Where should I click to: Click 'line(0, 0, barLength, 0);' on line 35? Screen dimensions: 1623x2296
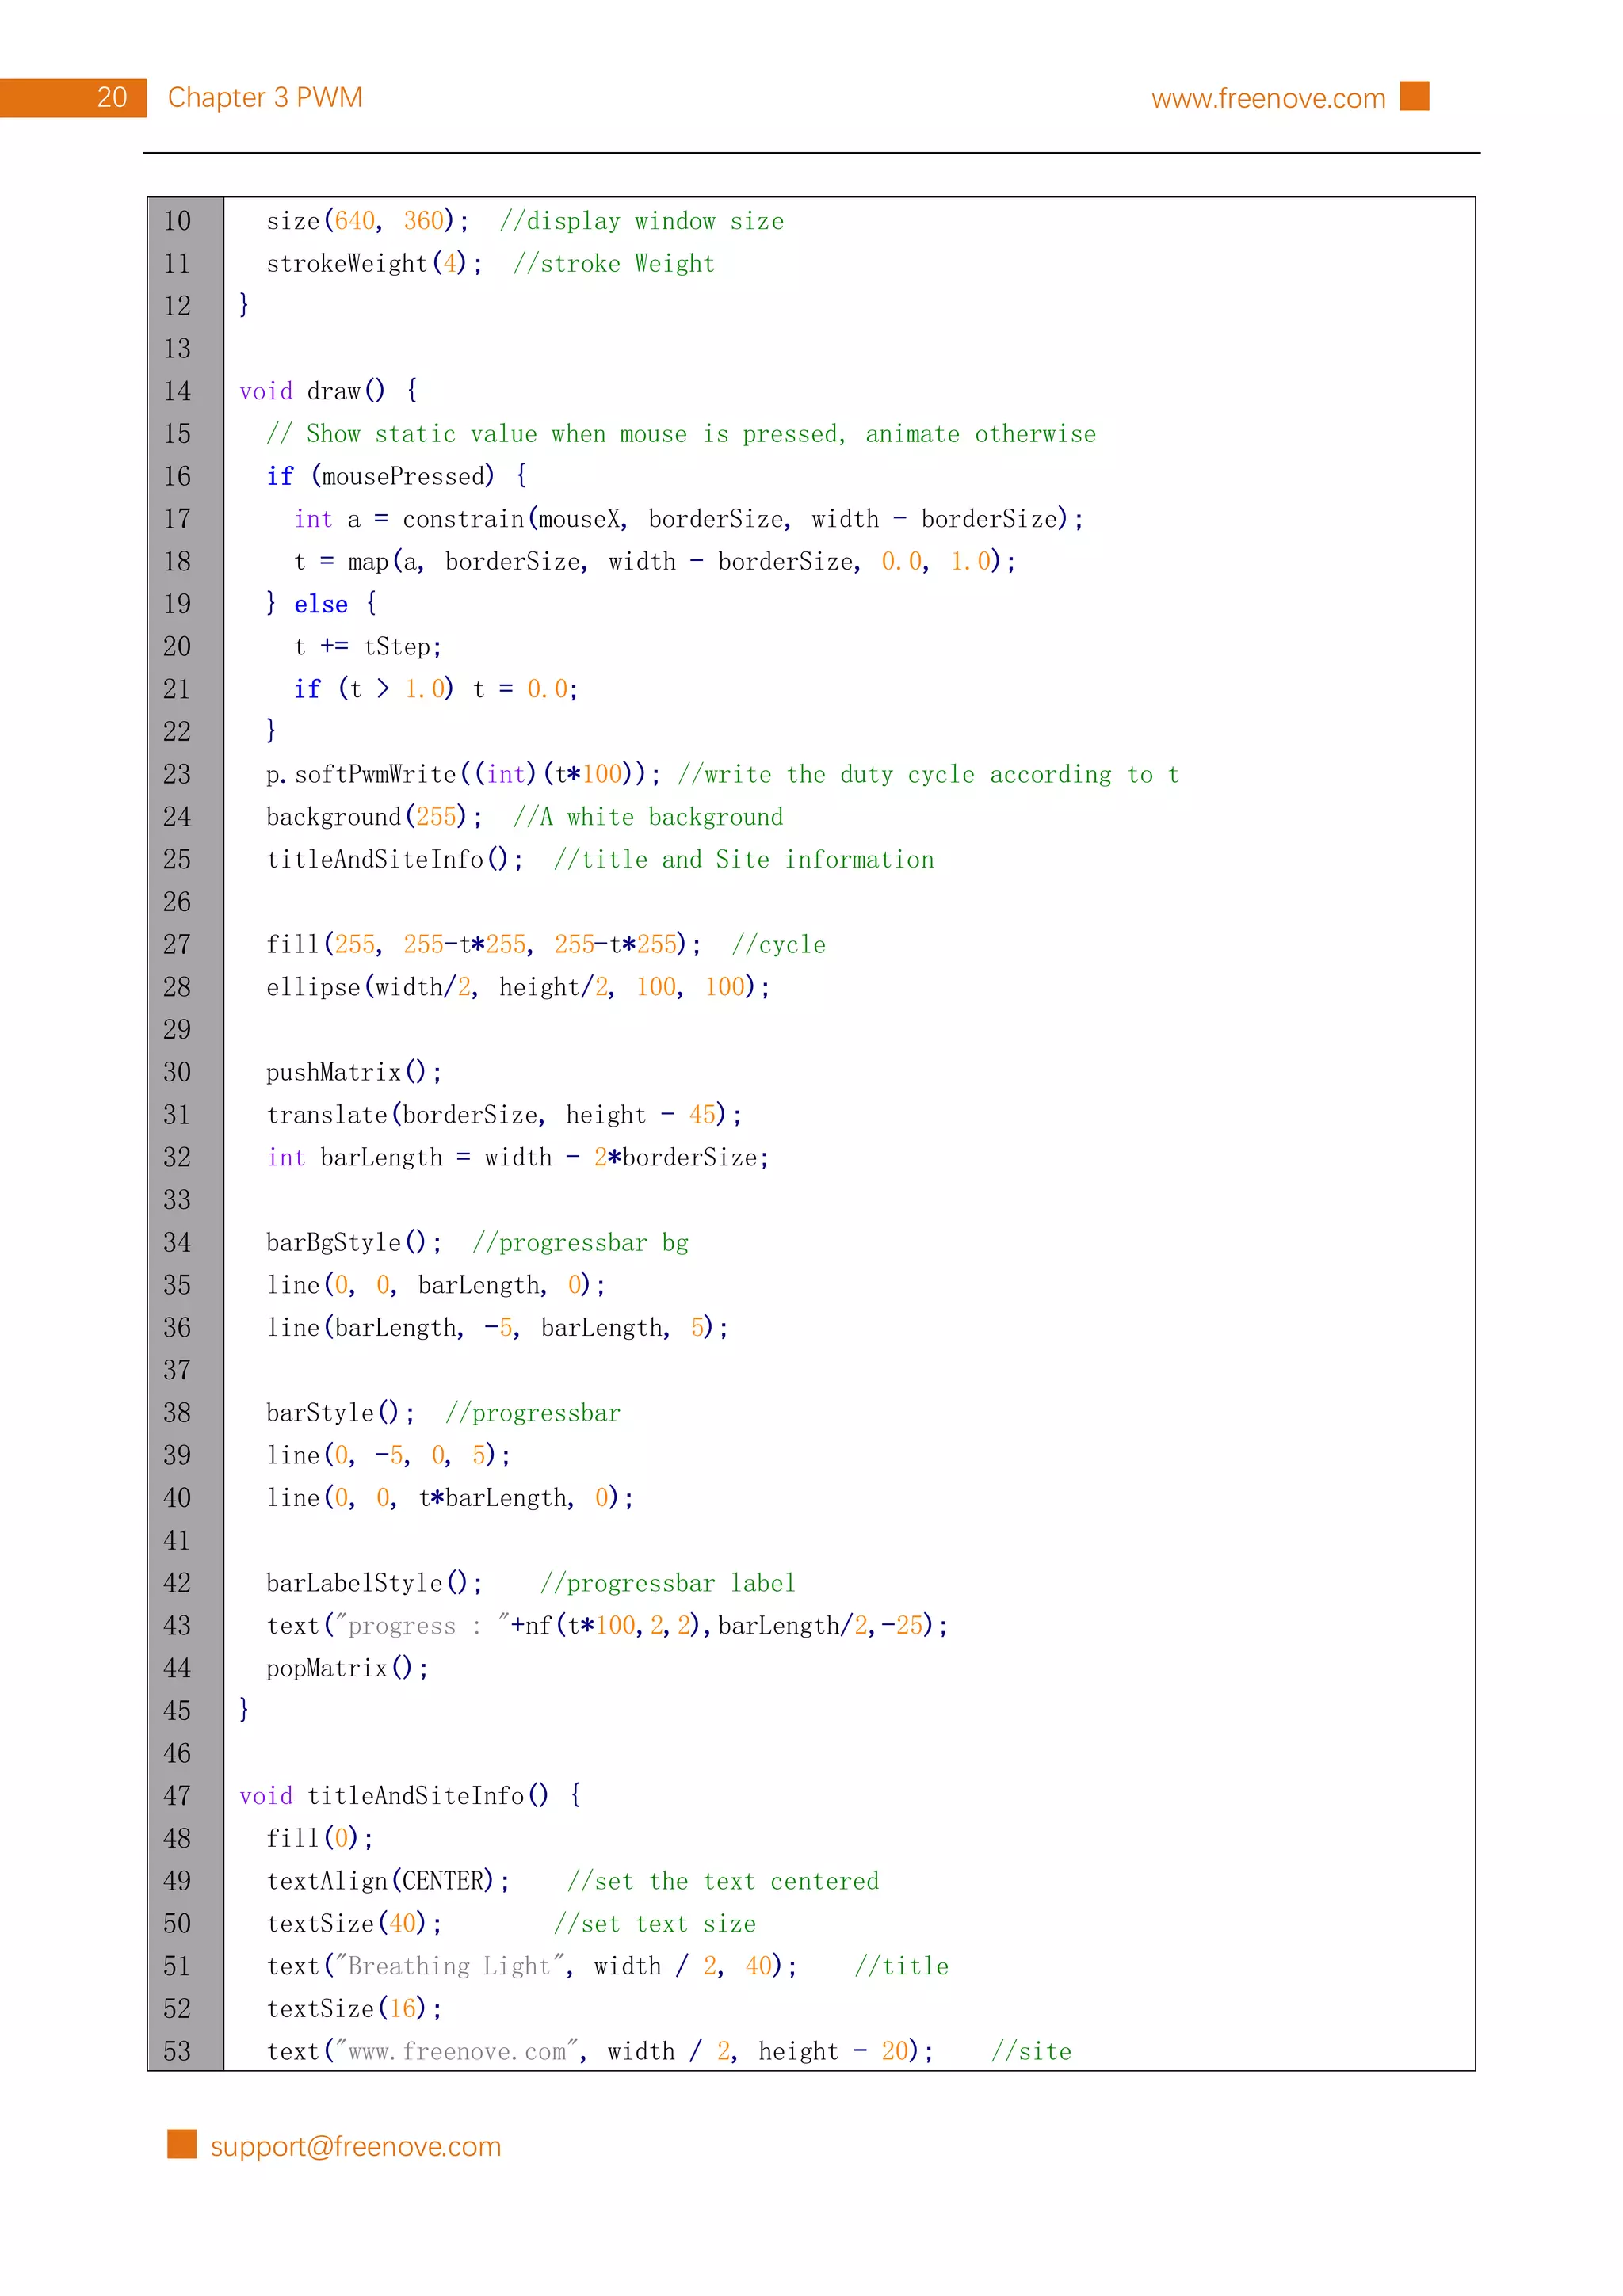[x=436, y=1285]
